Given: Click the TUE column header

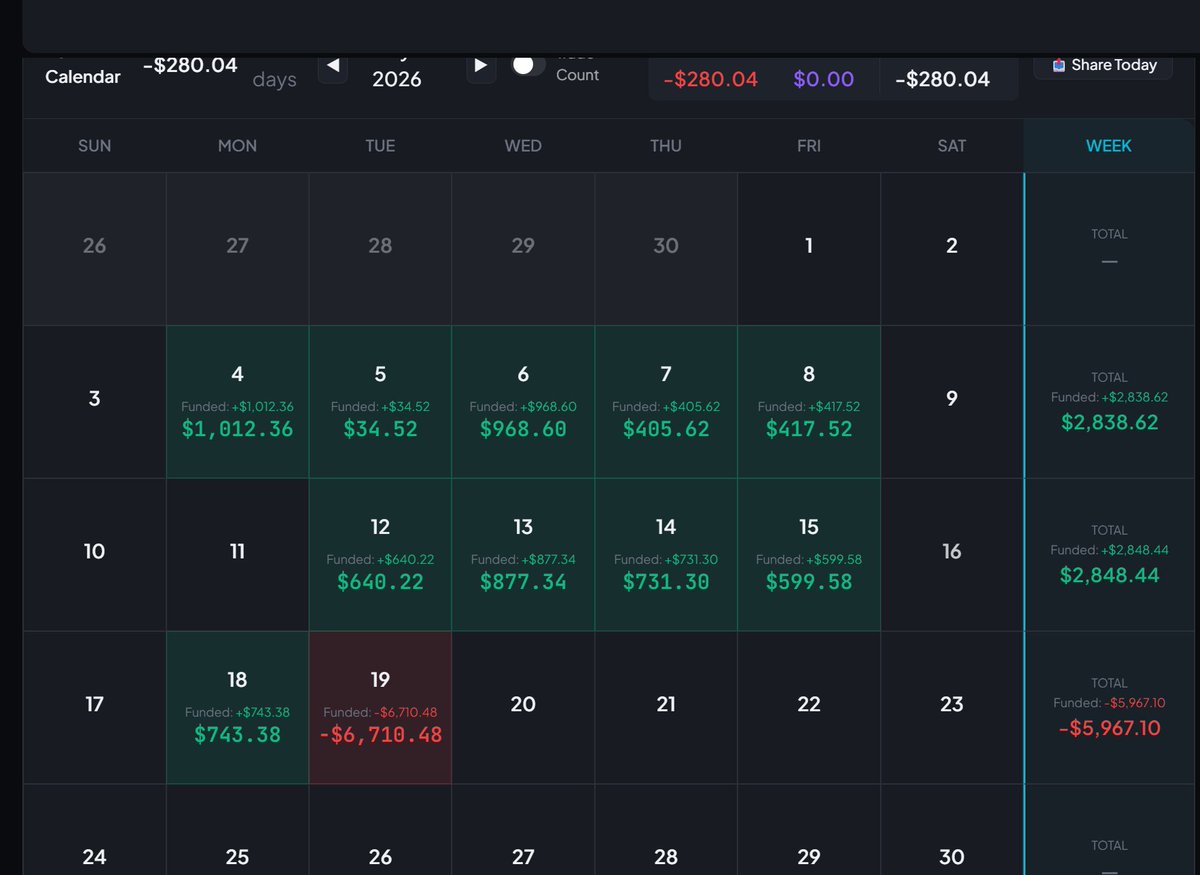Looking at the screenshot, I should coord(380,146).
